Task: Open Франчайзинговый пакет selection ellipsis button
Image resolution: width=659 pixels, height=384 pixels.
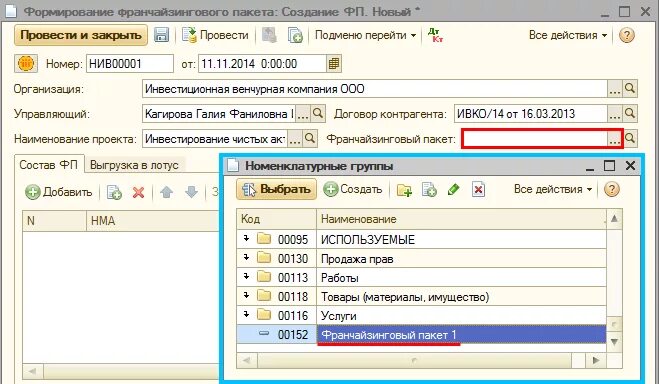Action: tap(614, 138)
